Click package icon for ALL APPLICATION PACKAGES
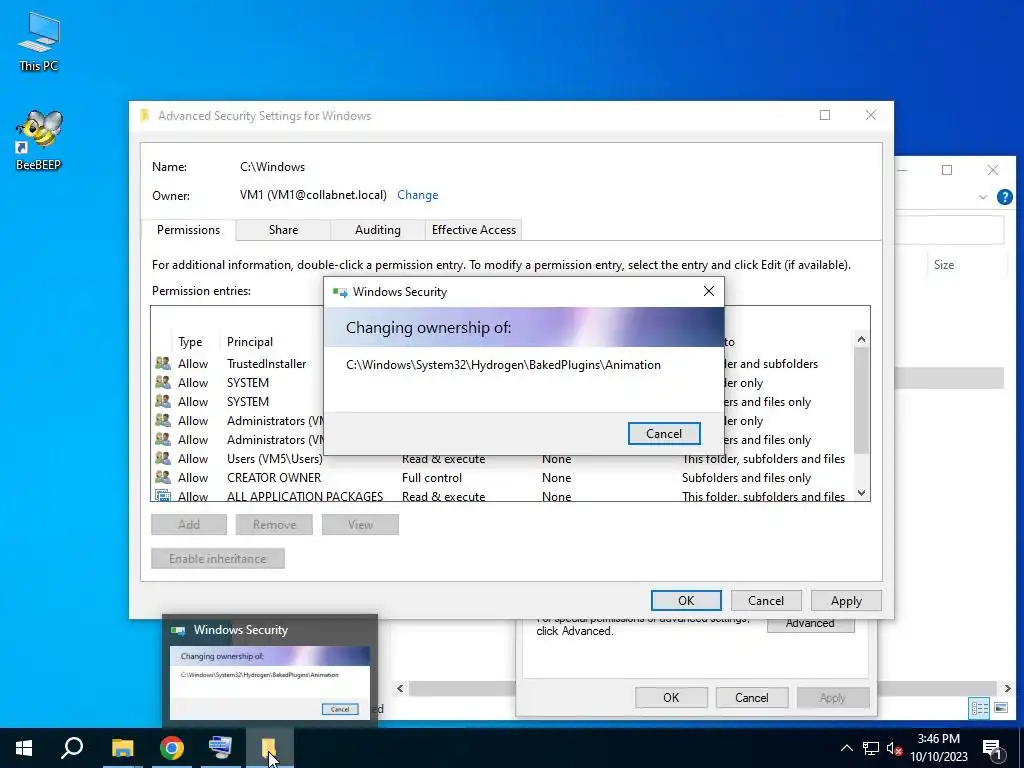 pyautogui.click(x=163, y=496)
